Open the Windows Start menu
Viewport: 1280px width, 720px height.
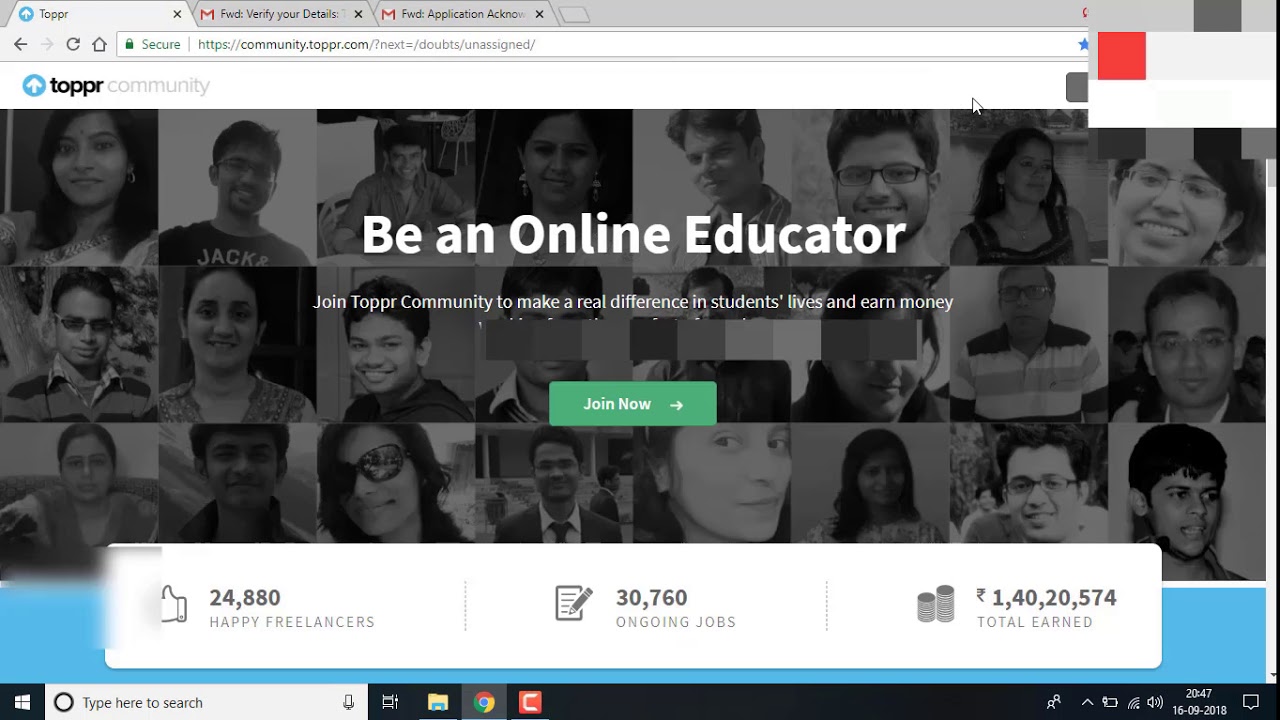pos(22,702)
